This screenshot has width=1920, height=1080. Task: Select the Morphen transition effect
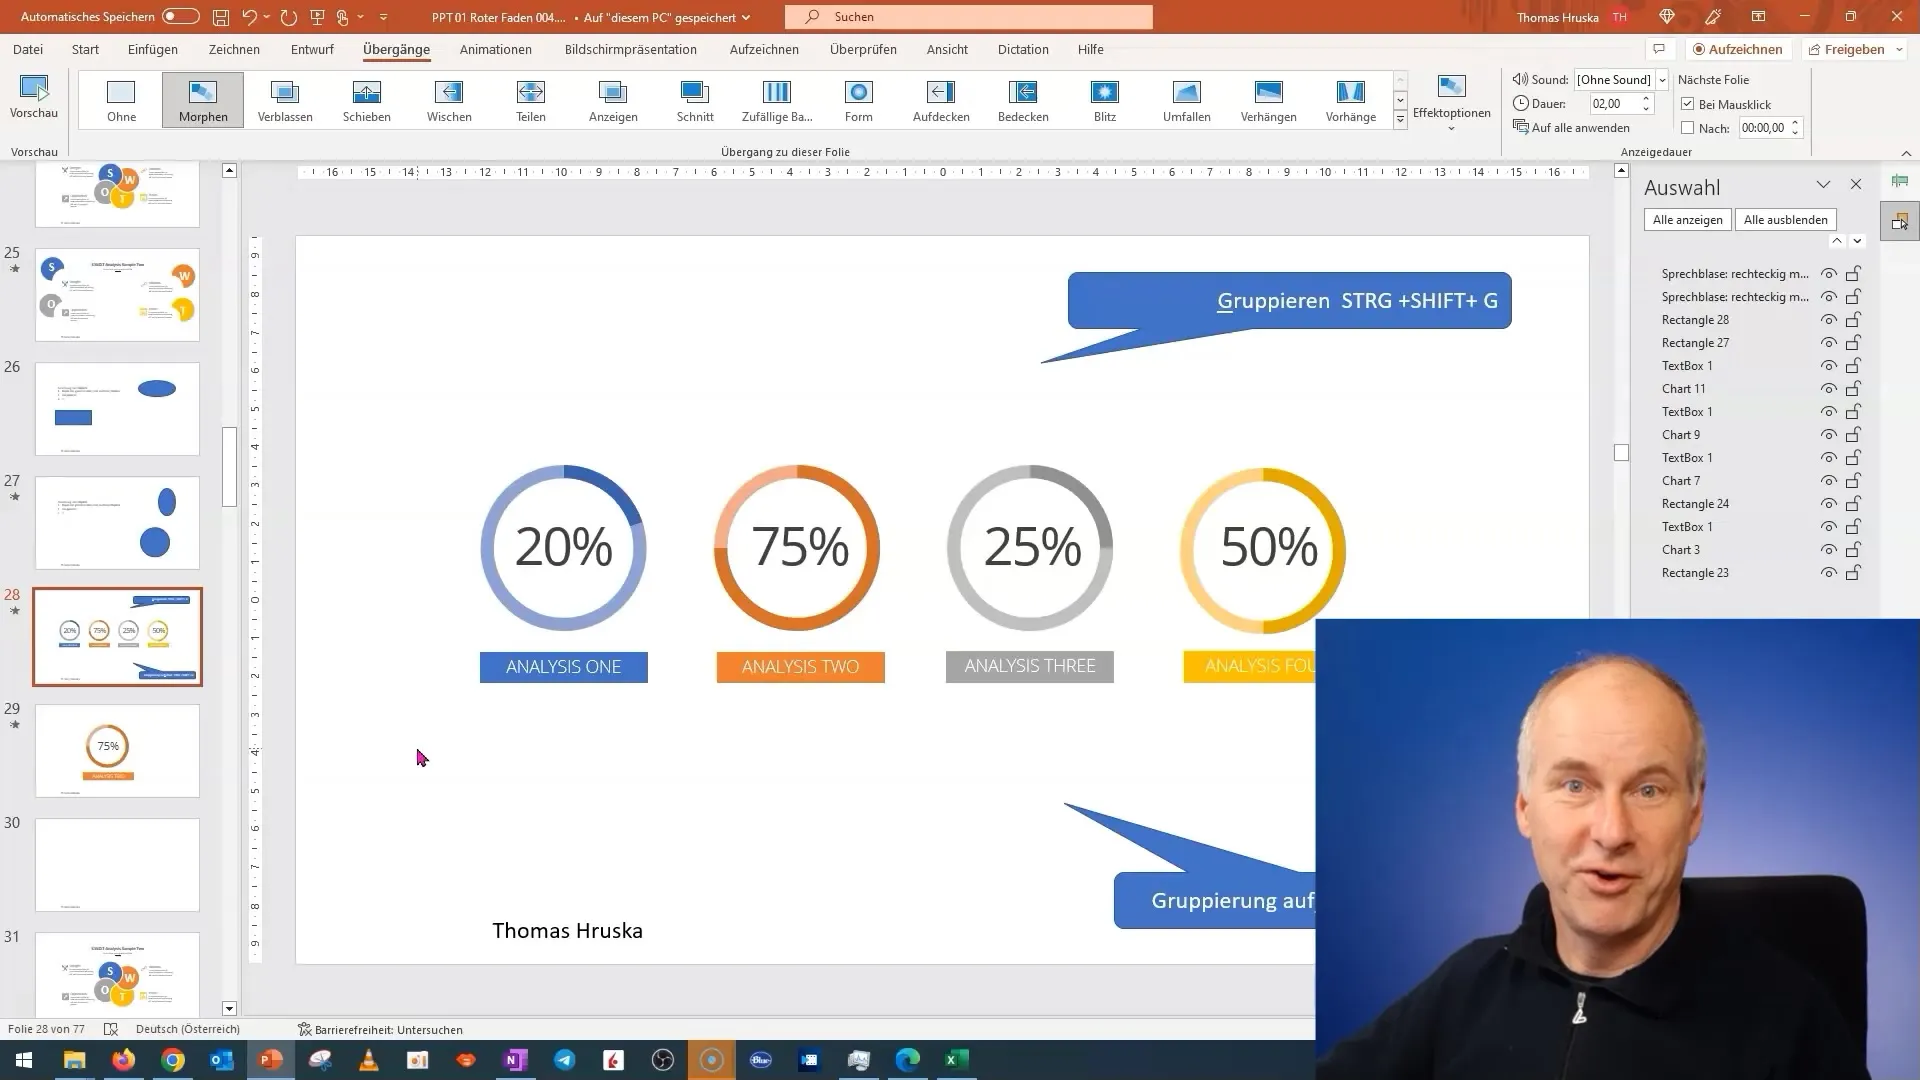(x=202, y=100)
